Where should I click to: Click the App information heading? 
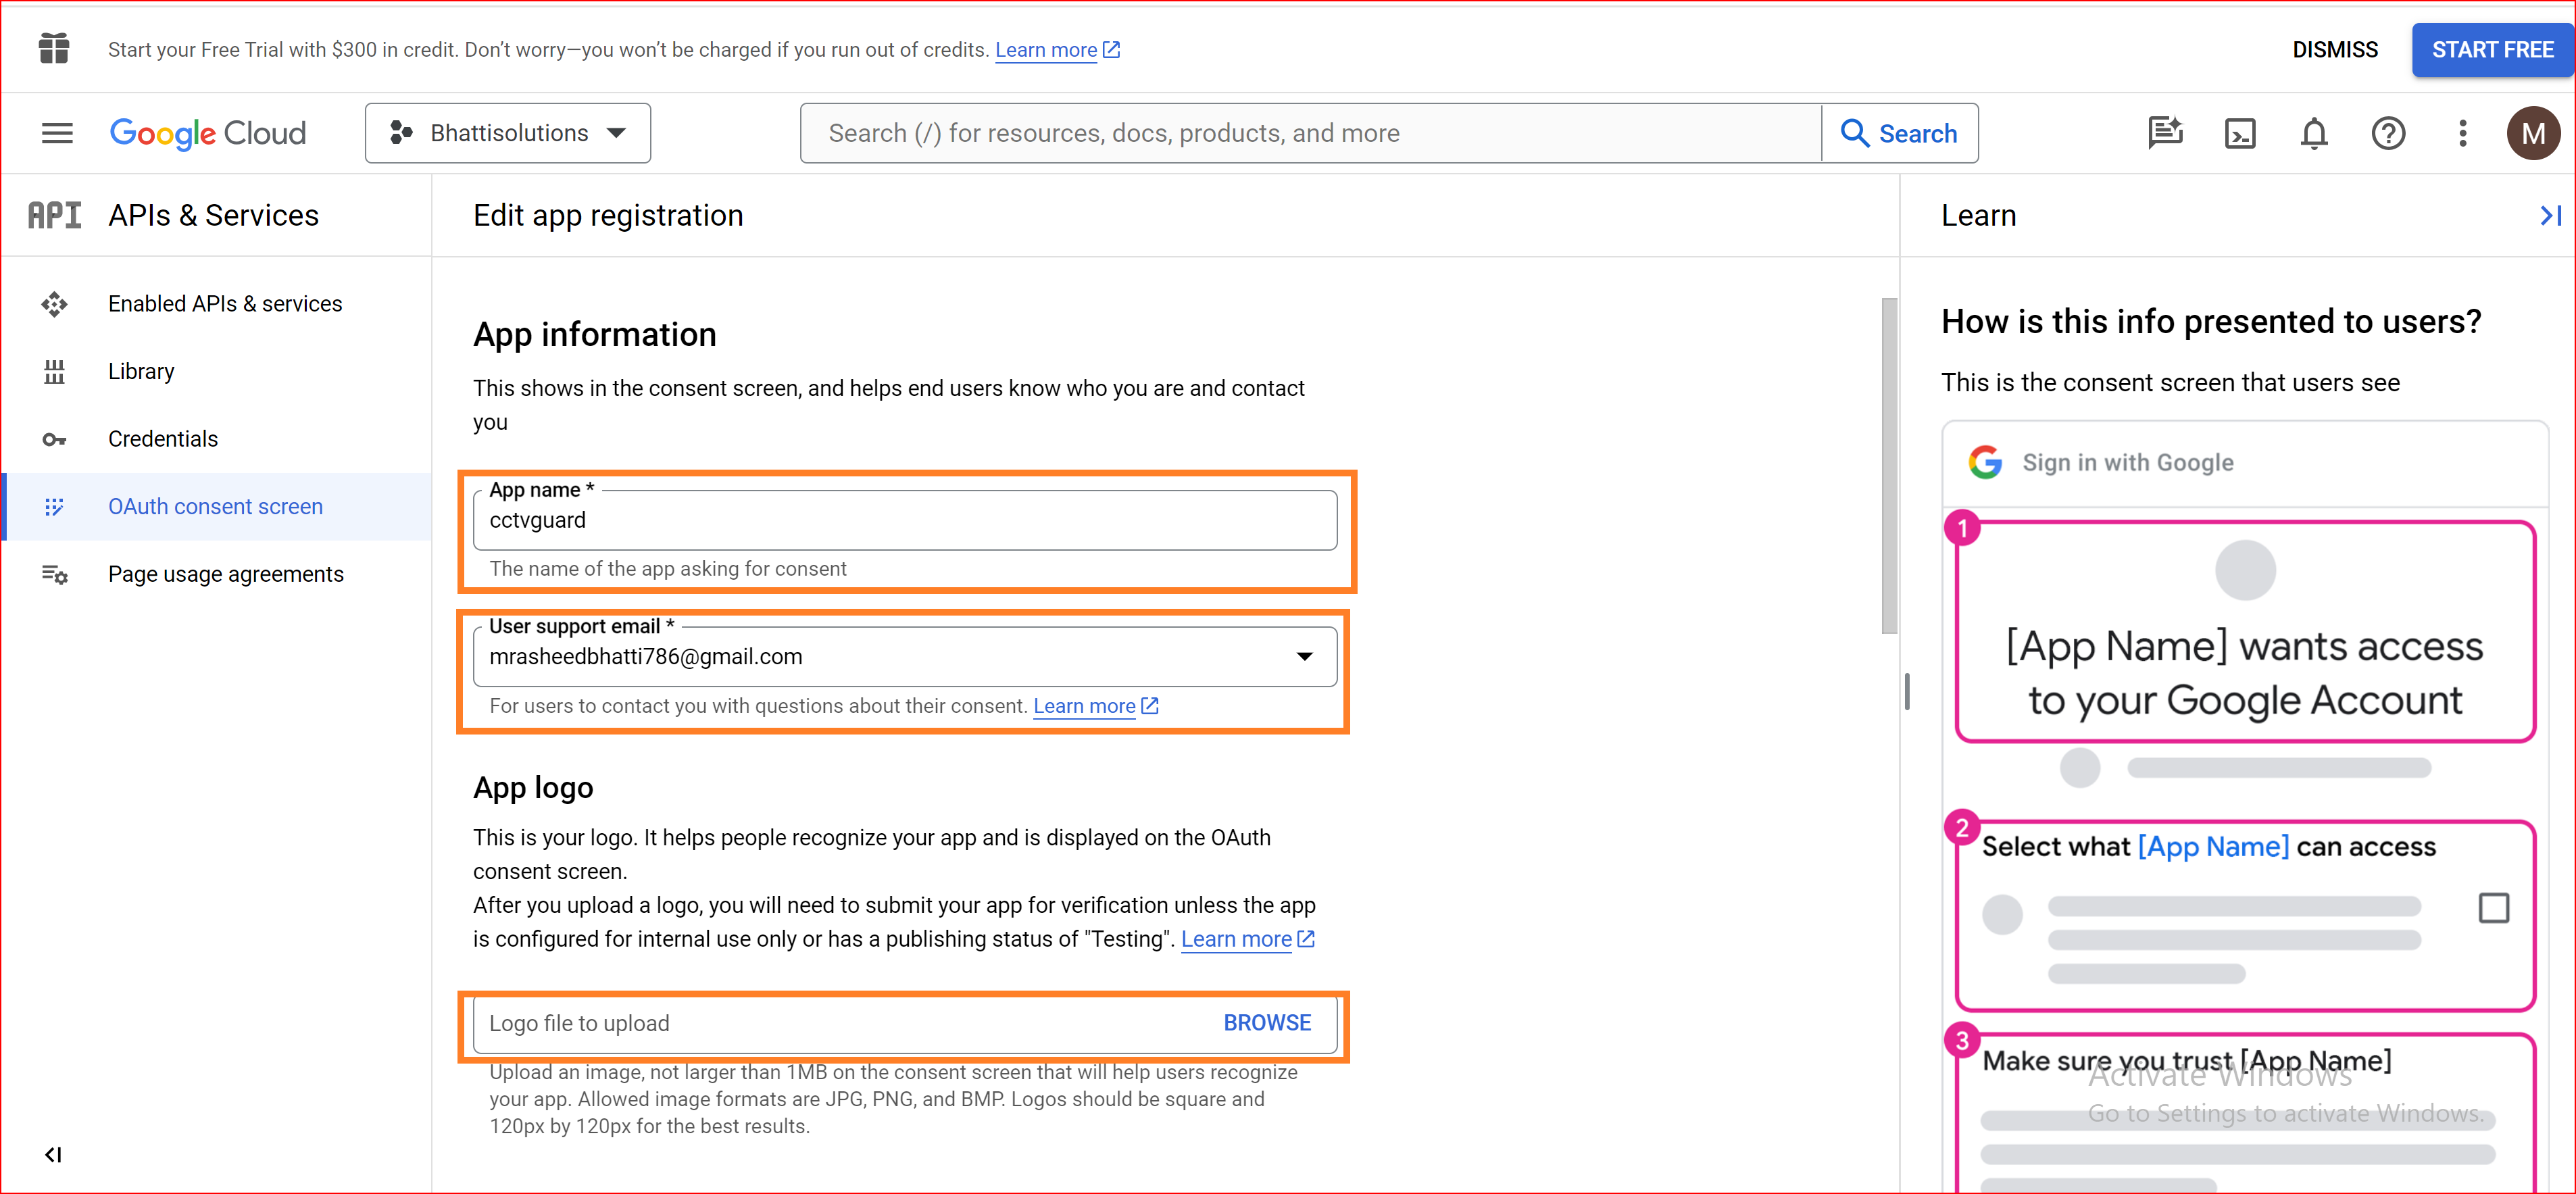[594, 334]
